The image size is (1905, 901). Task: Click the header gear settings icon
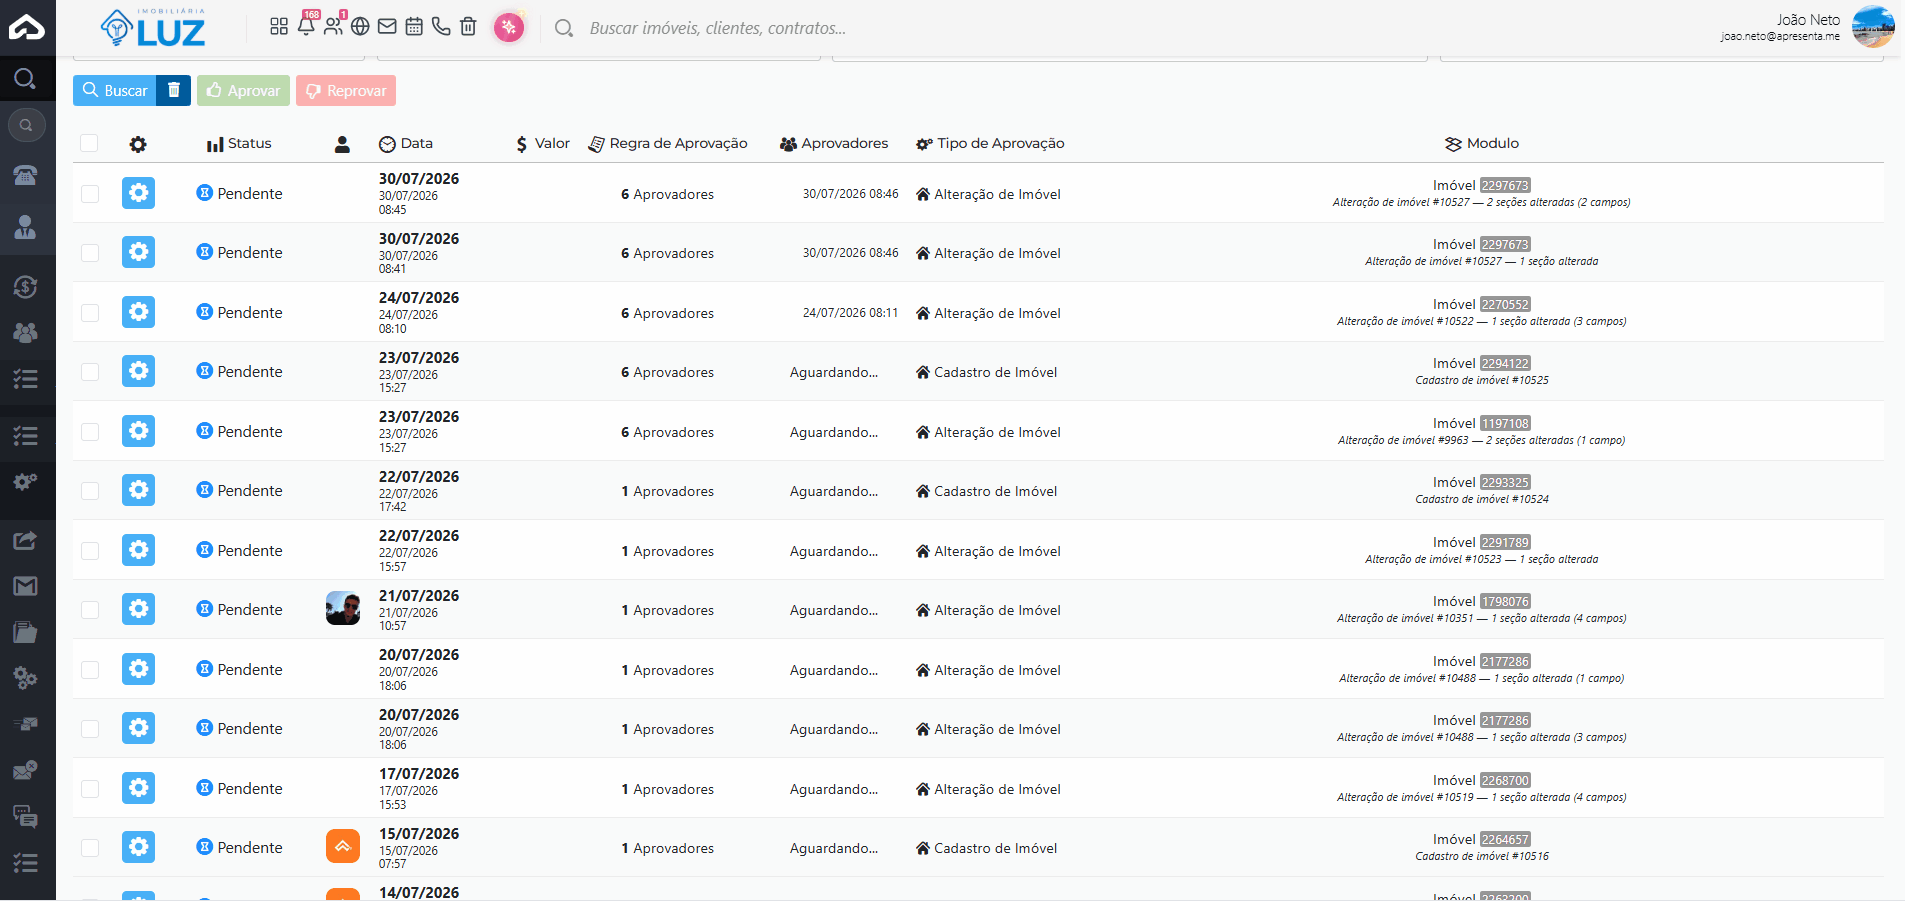[138, 144]
